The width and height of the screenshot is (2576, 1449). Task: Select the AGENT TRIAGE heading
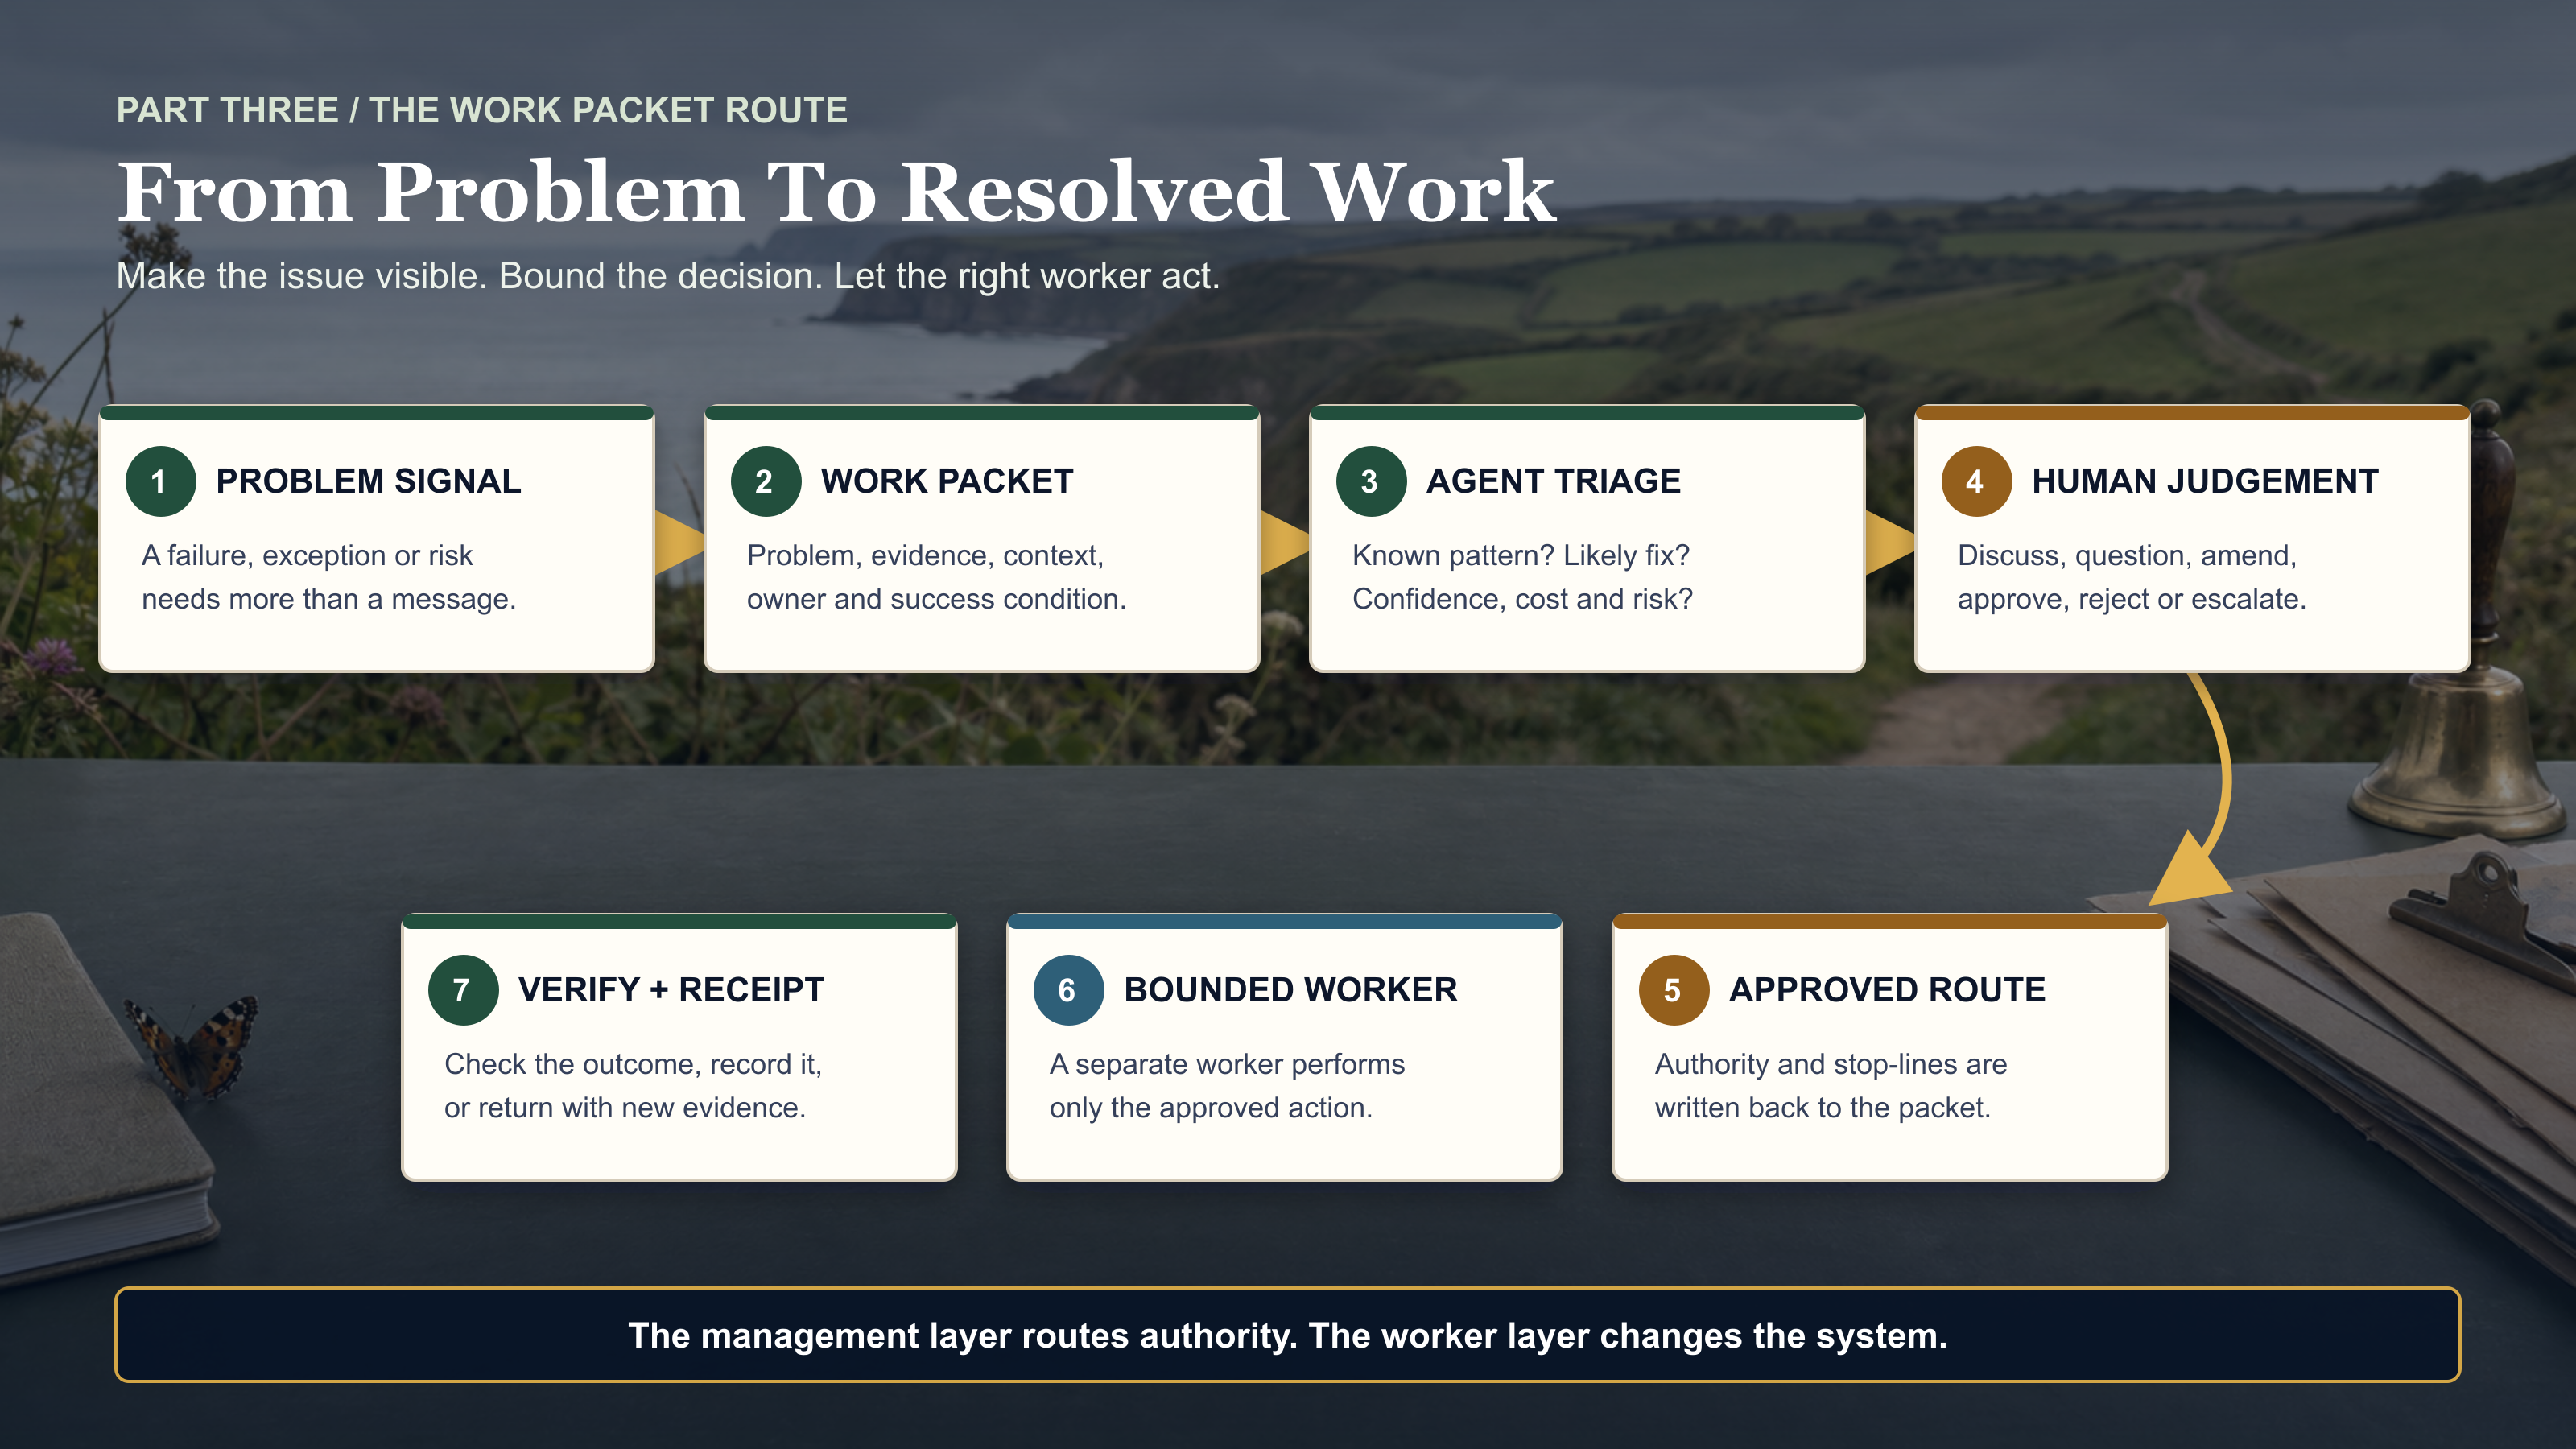(1553, 481)
